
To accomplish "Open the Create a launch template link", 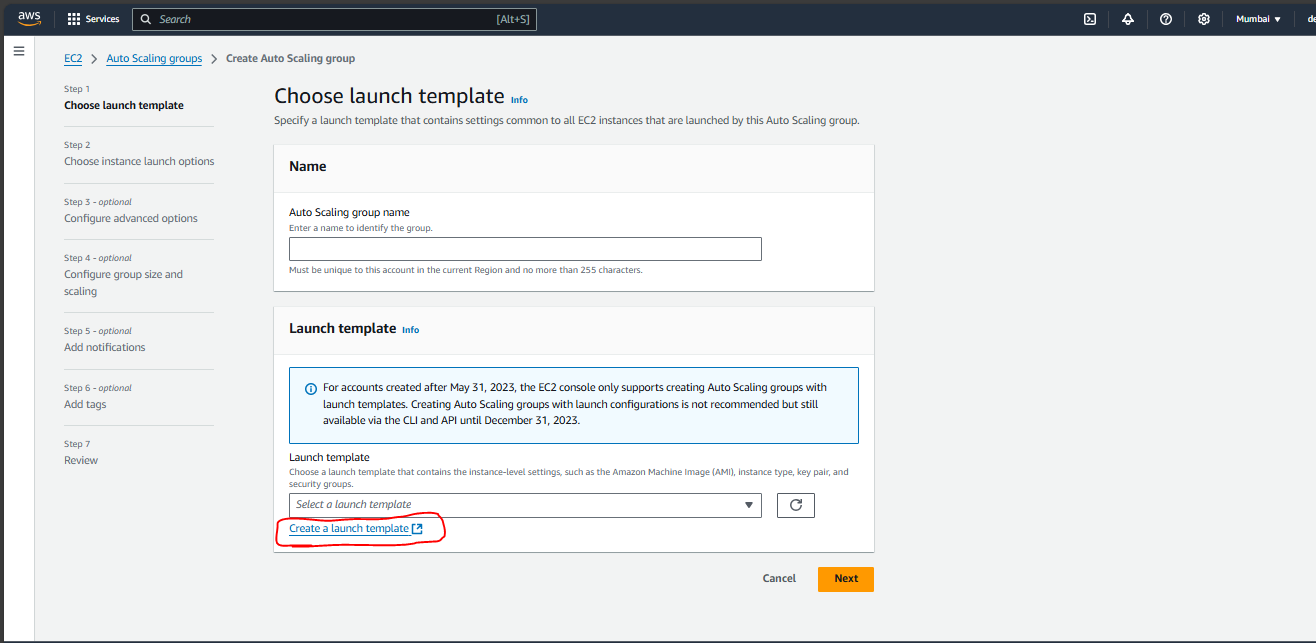I will pos(356,529).
